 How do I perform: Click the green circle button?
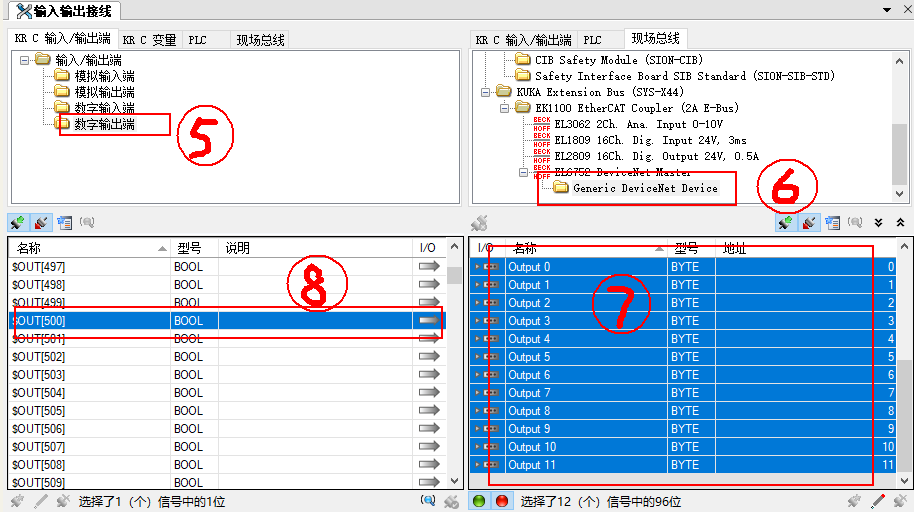[x=479, y=501]
